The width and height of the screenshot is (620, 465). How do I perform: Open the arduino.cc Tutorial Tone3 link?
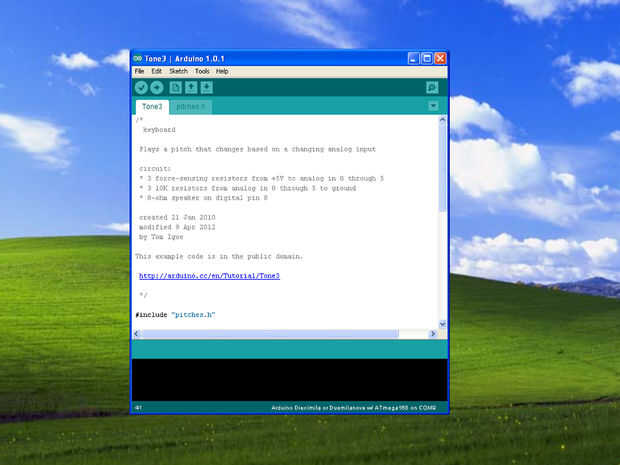pos(209,276)
